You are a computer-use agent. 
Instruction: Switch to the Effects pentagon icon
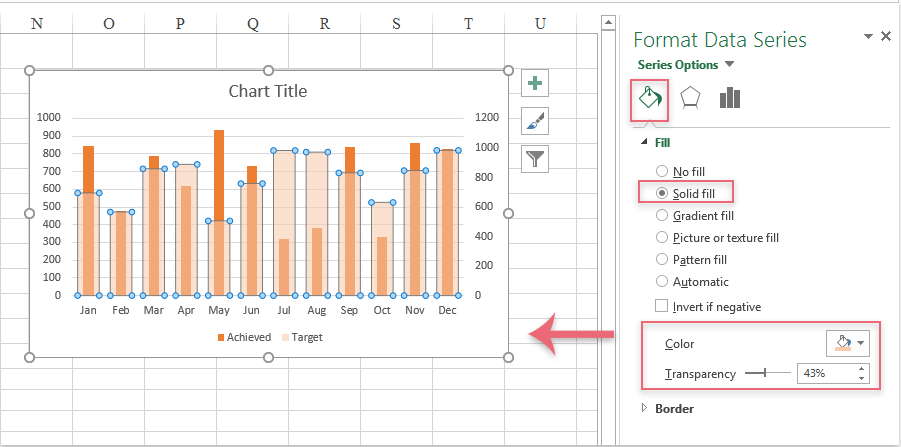[690, 98]
